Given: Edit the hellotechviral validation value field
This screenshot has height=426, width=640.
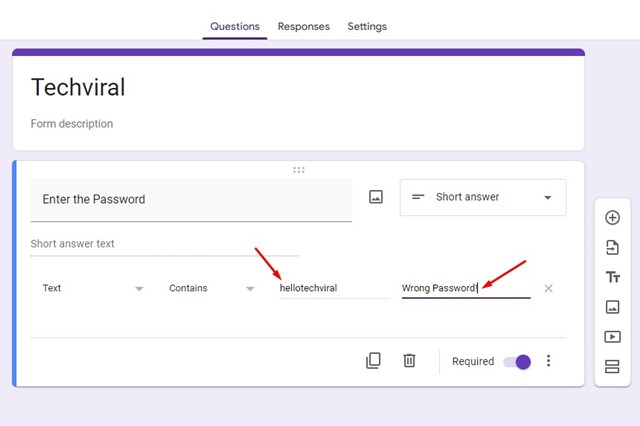Looking at the screenshot, I should (x=333, y=288).
